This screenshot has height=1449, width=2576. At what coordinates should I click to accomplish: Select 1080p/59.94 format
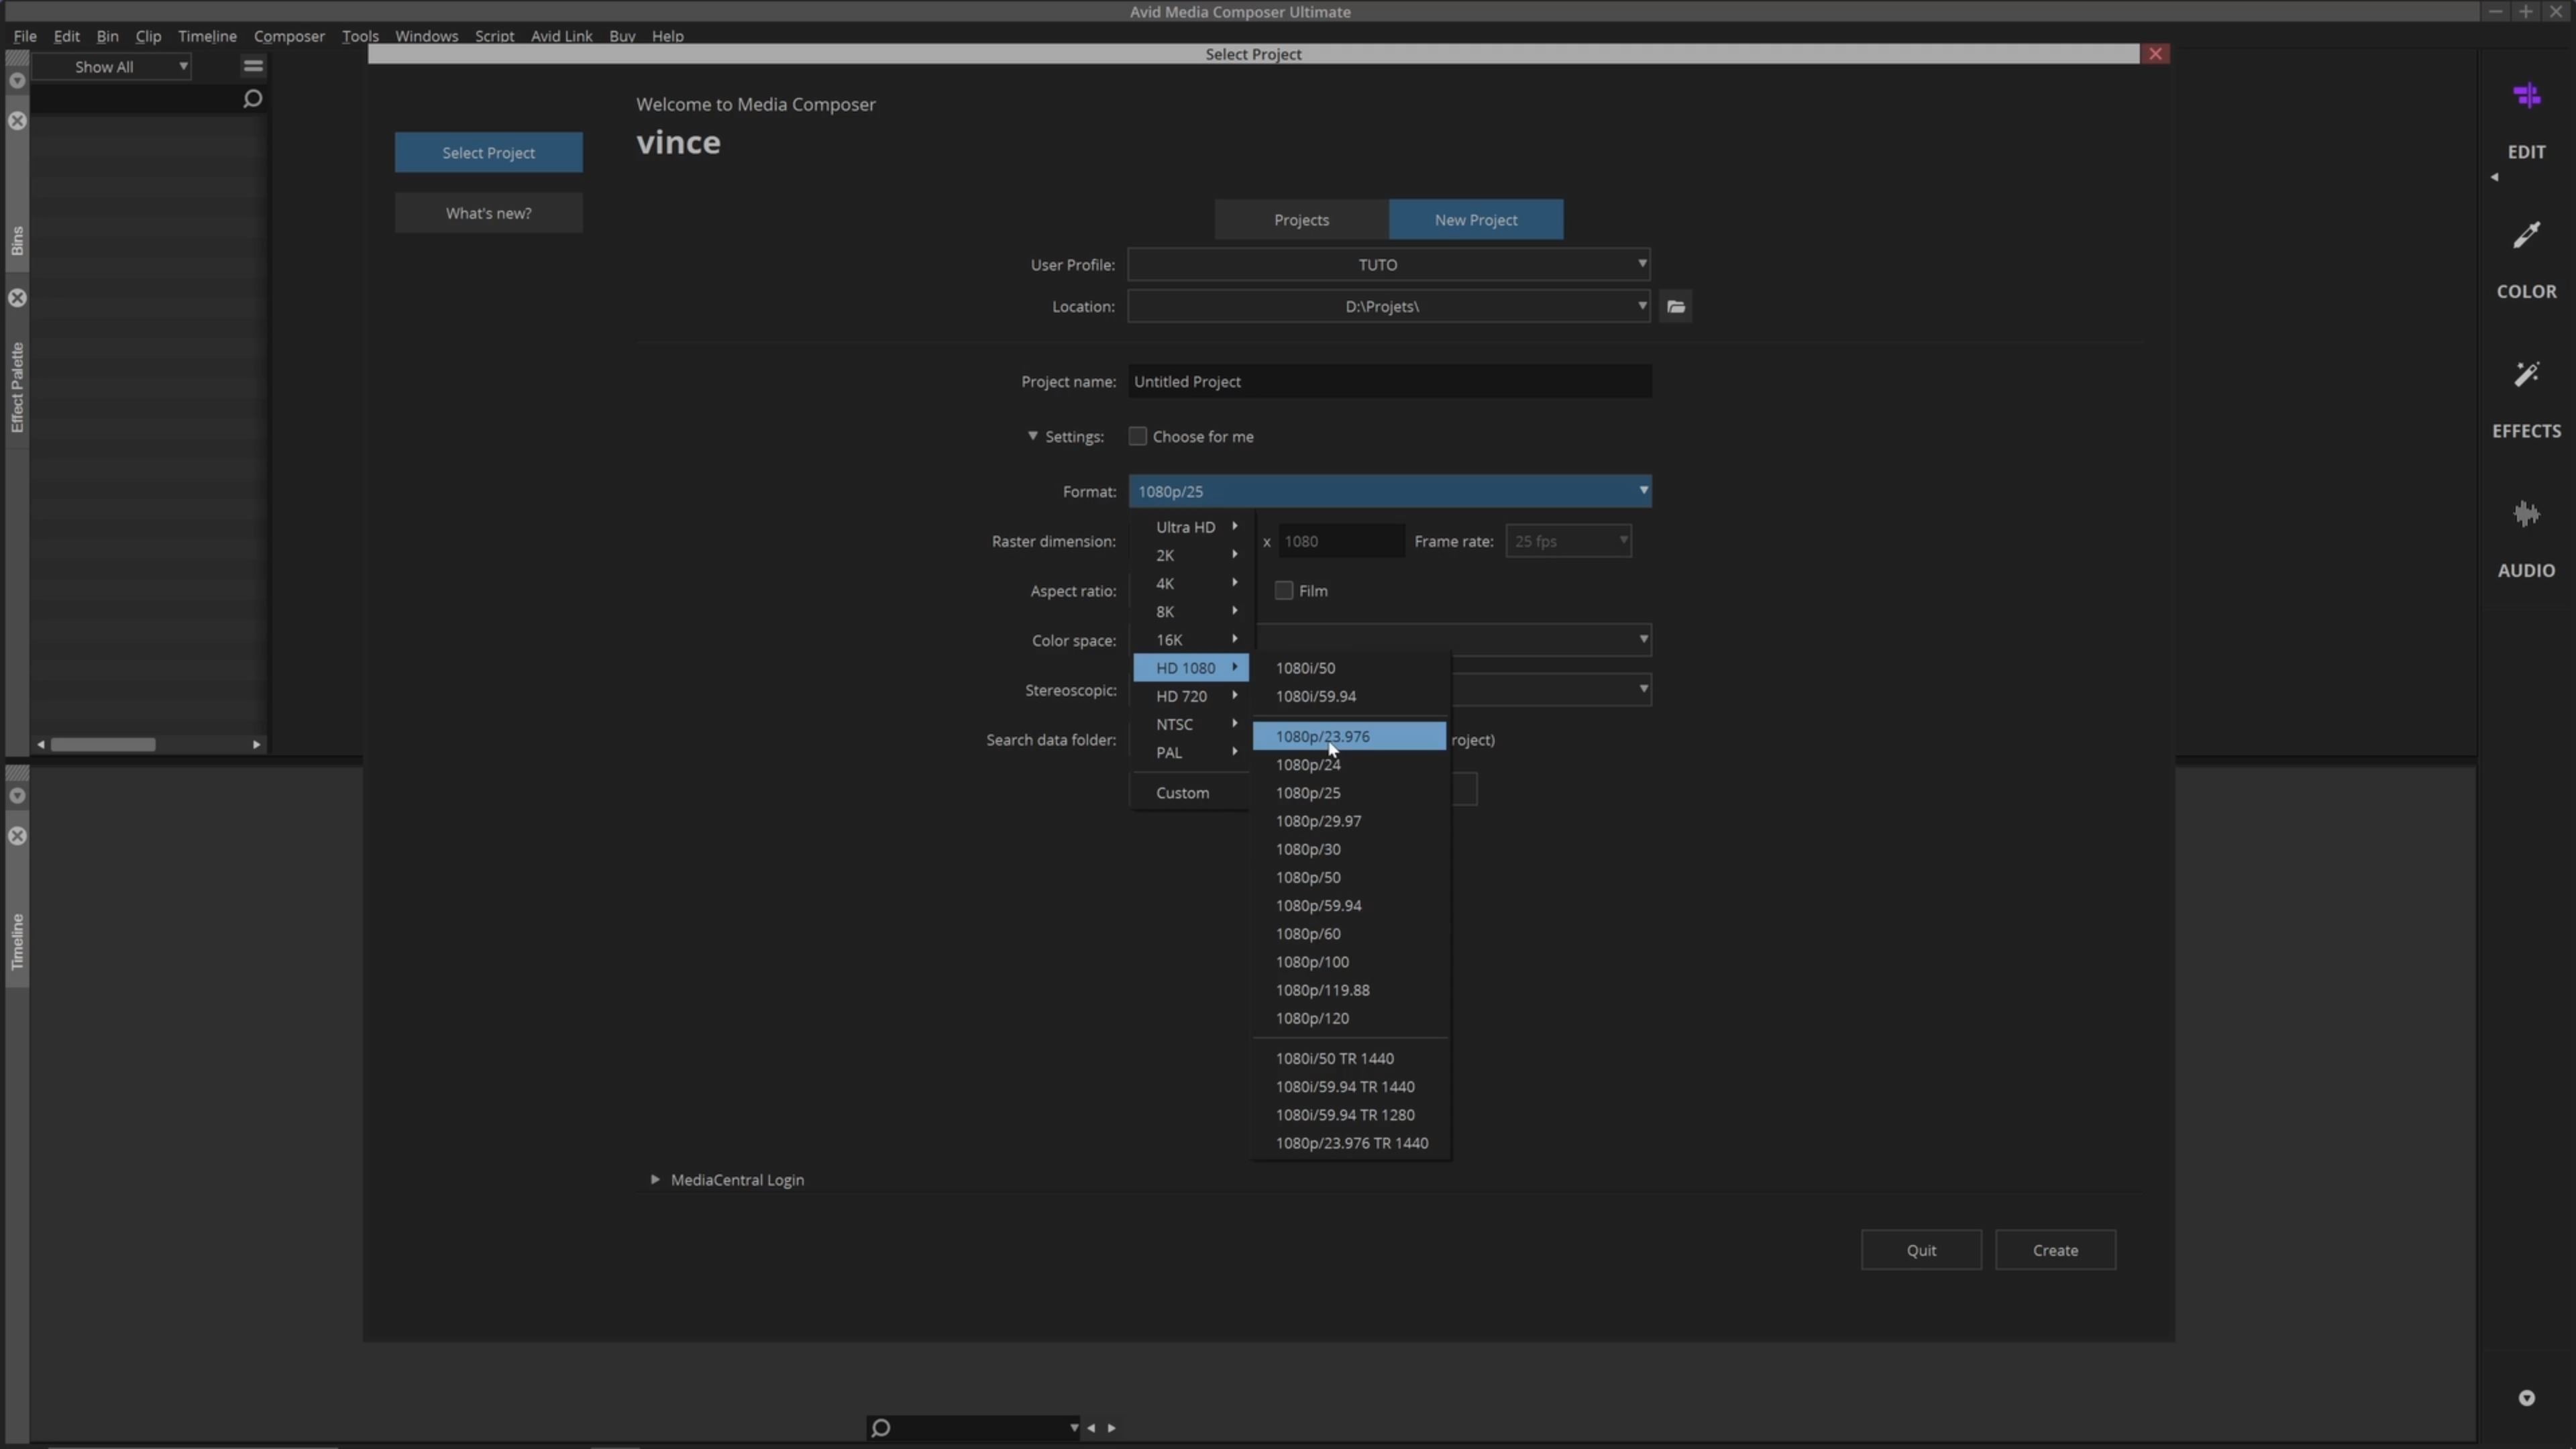1349,905
